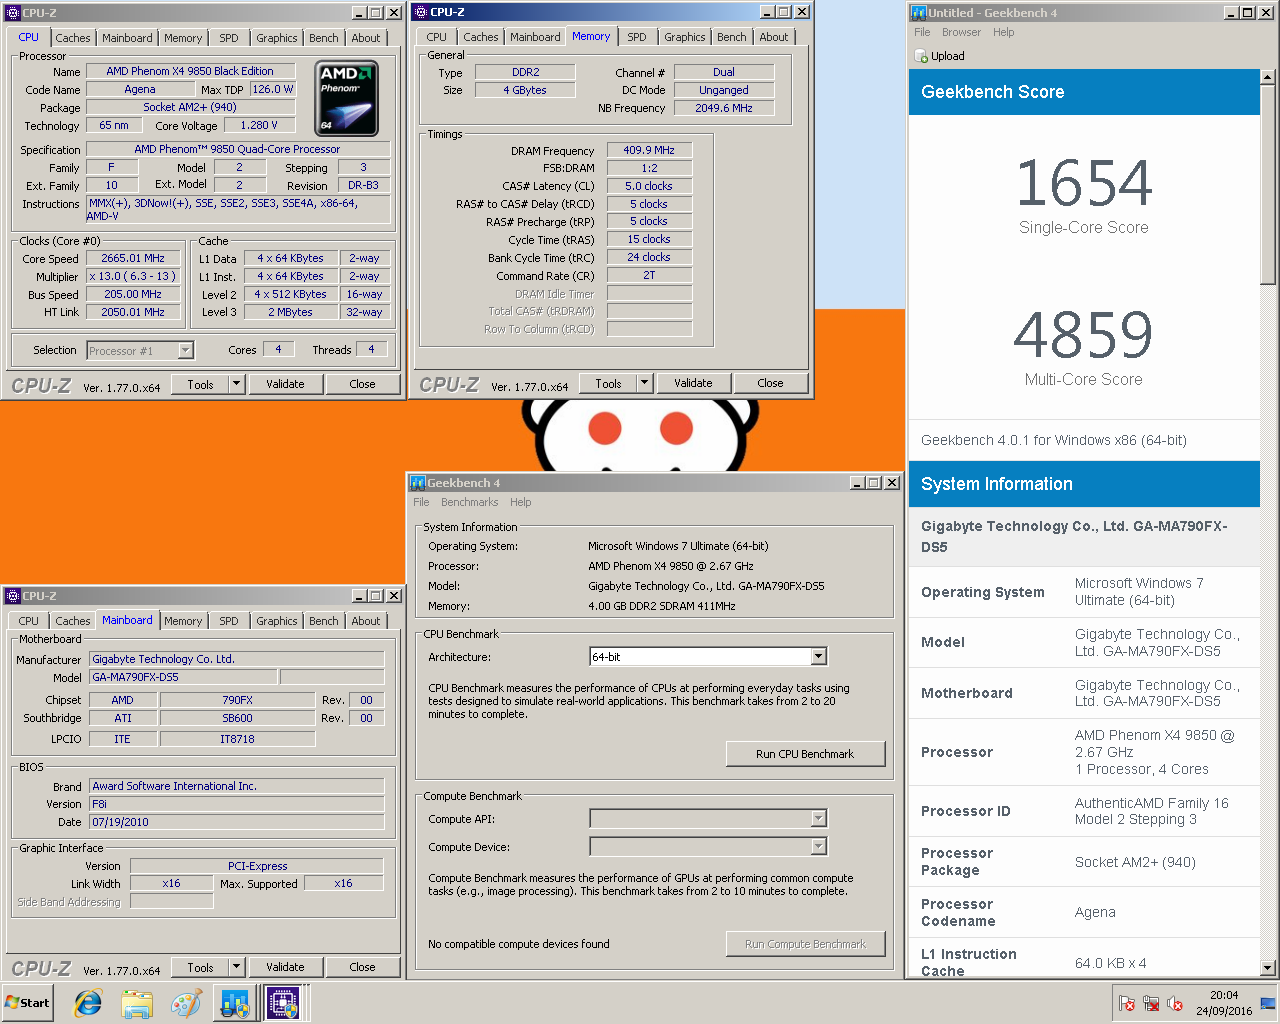Select the CPU-Z taskbar icon
This screenshot has height=1024, width=1280.
pos(283,1003)
